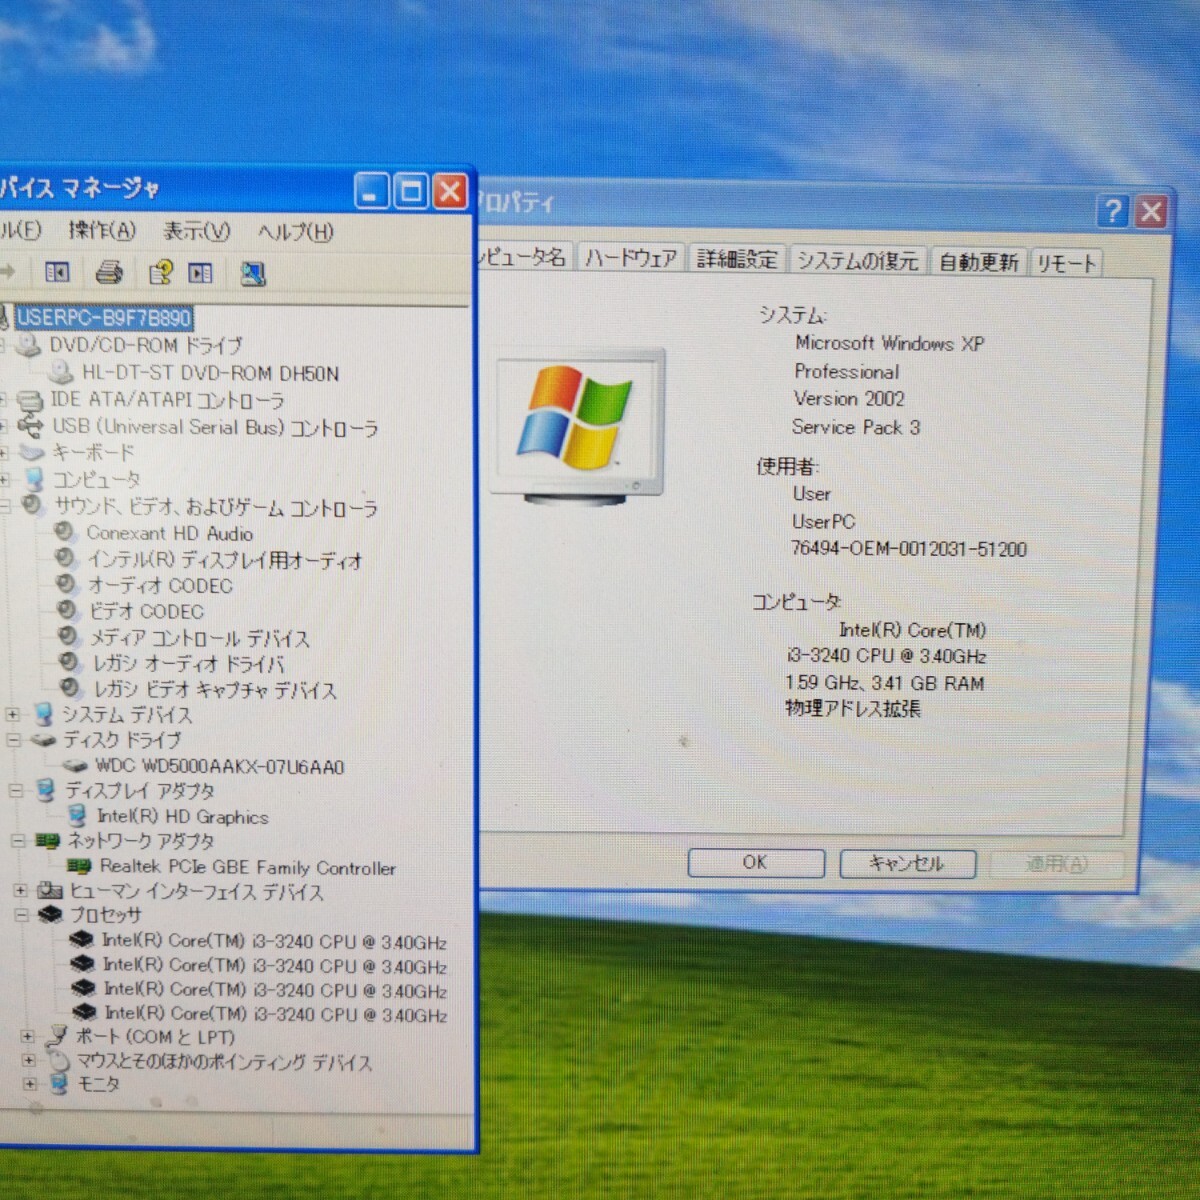Click the help question mark in Properties title bar
Viewport: 1200px width, 1200px height.
[x=1112, y=212]
